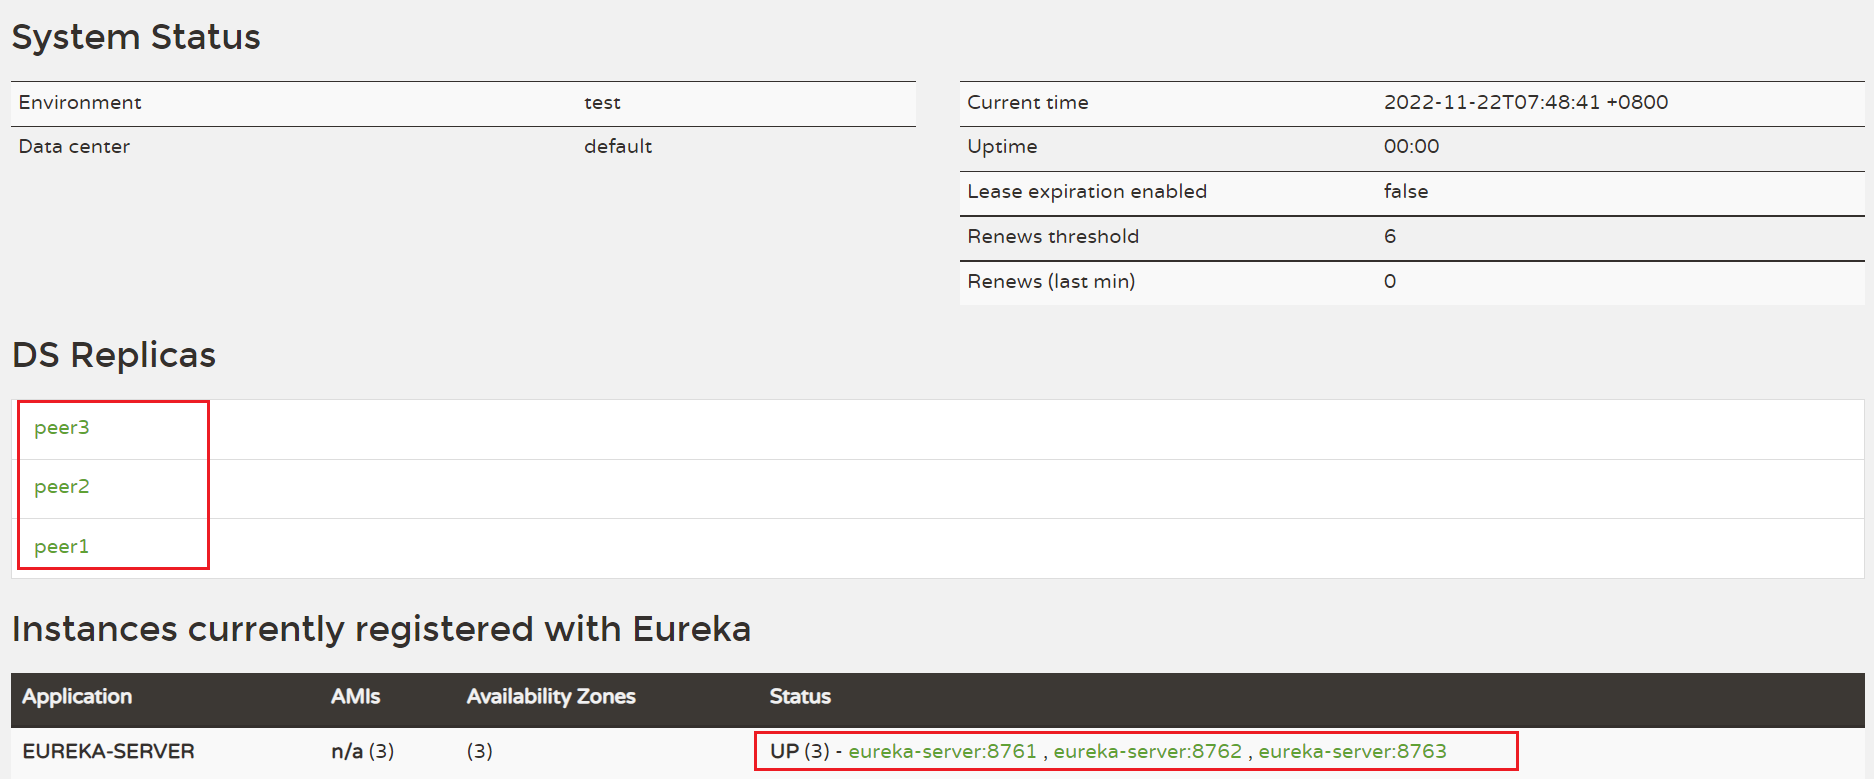Select the renews last min value 0
Screen dimensions: 1874x779
point(1390,281)
